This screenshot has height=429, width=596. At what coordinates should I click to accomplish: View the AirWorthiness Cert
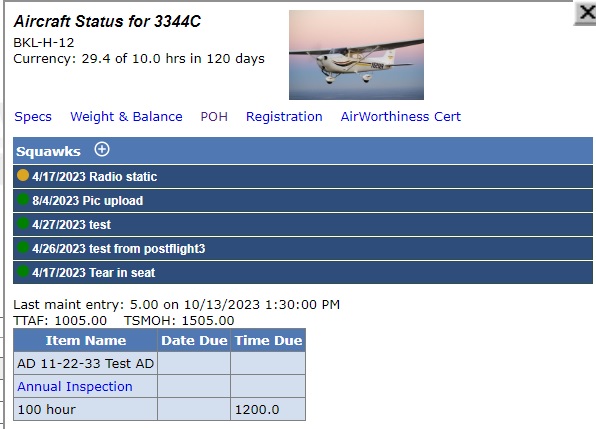point(401,117)
